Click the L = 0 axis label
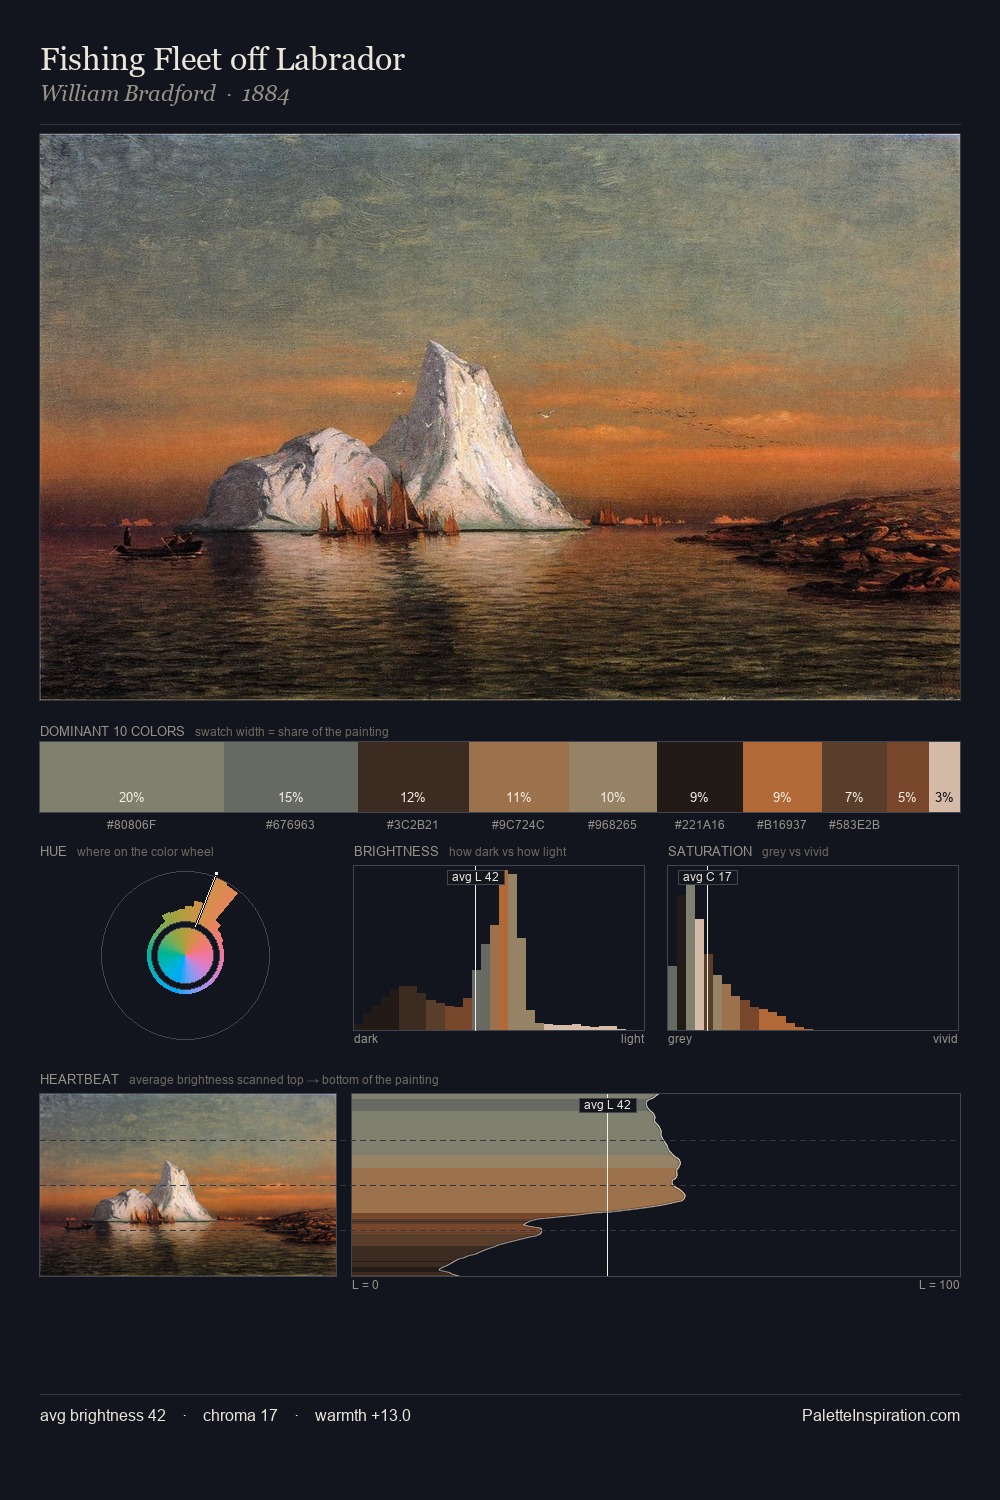Screen dimensions: 1000x1500 pyautogui.click(x=365, y=1285)
